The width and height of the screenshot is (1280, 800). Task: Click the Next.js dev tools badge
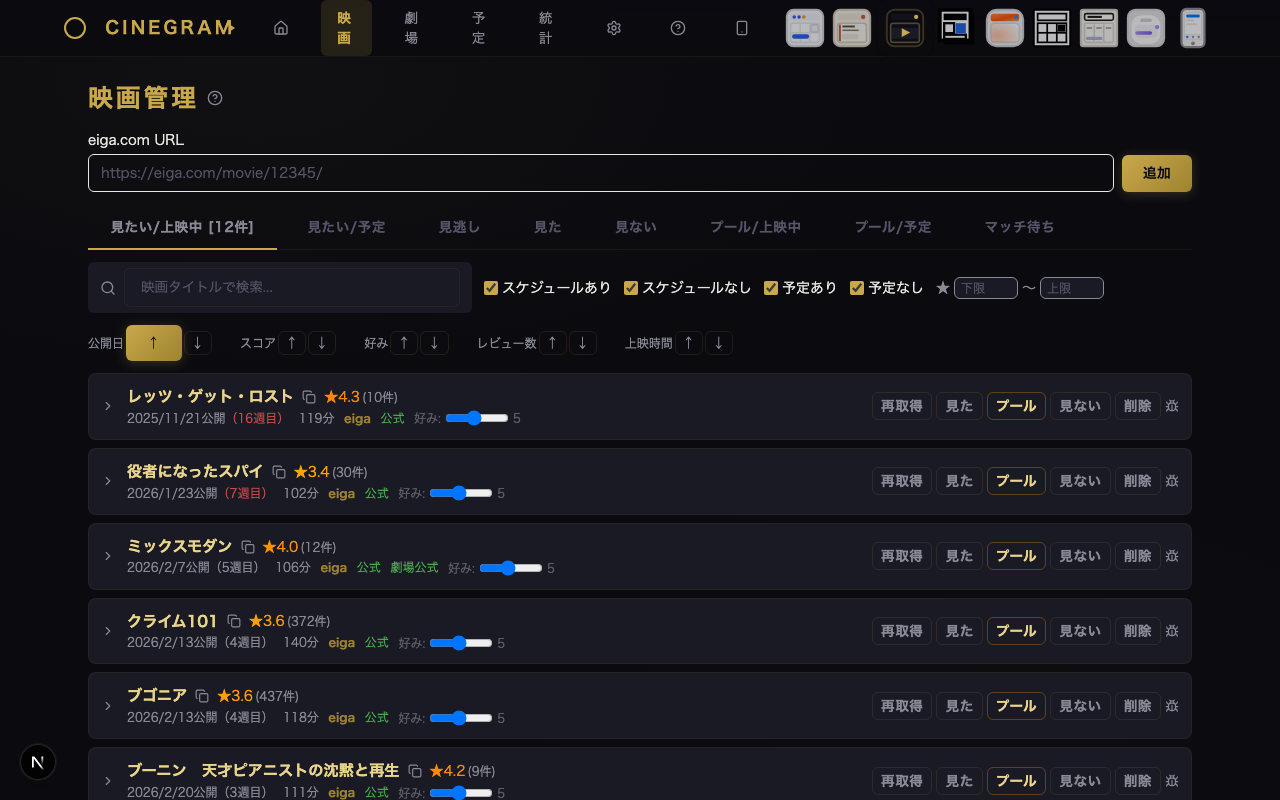coord(38,762)
